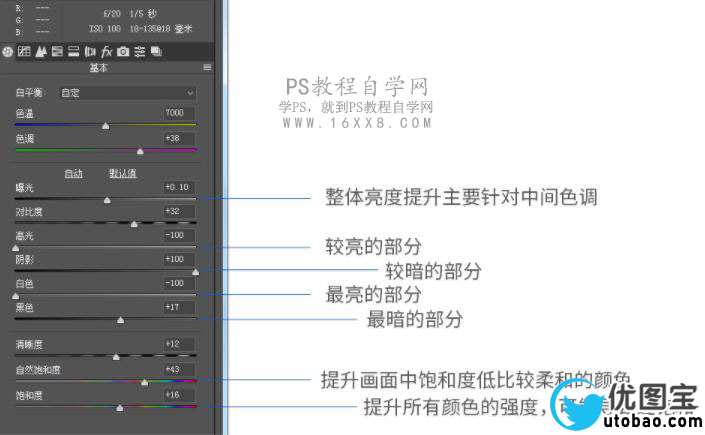
Task: Click the 自动 auto tone link
Action: pos(73,174)
